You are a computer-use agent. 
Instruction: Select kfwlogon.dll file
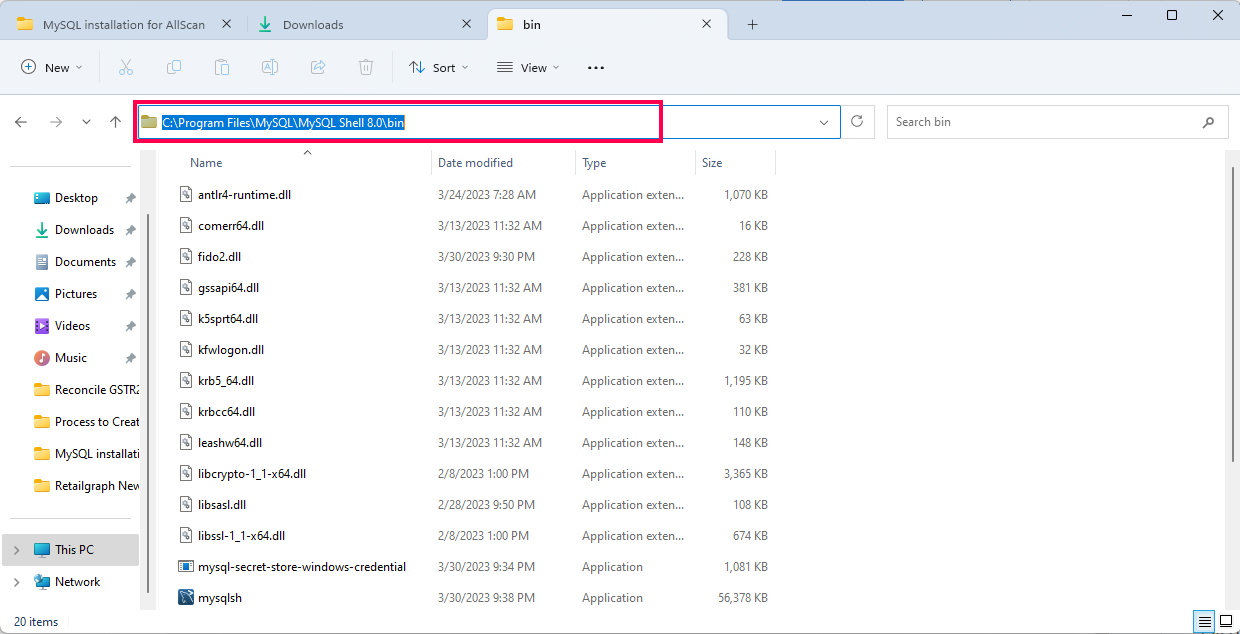tap(231, 350)
